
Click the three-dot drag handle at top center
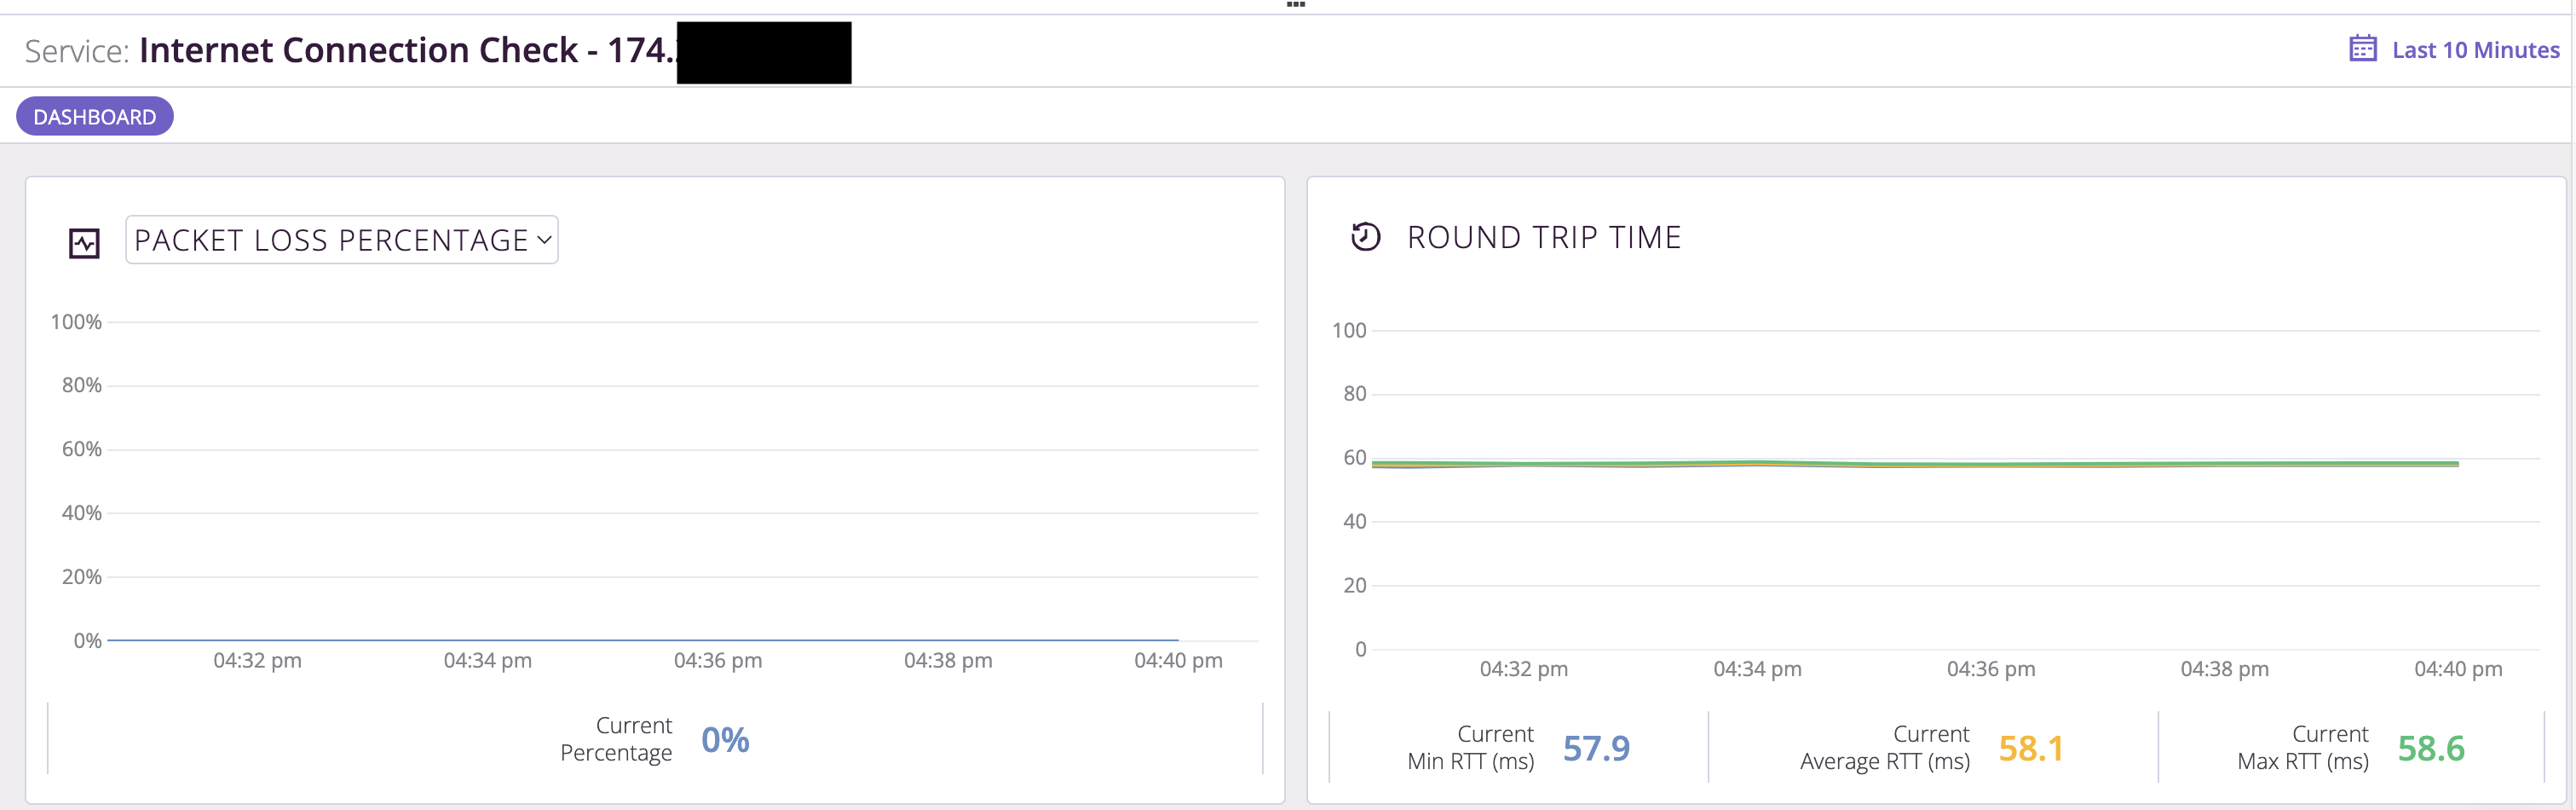pyautogui.click(x=1295, y=5)
